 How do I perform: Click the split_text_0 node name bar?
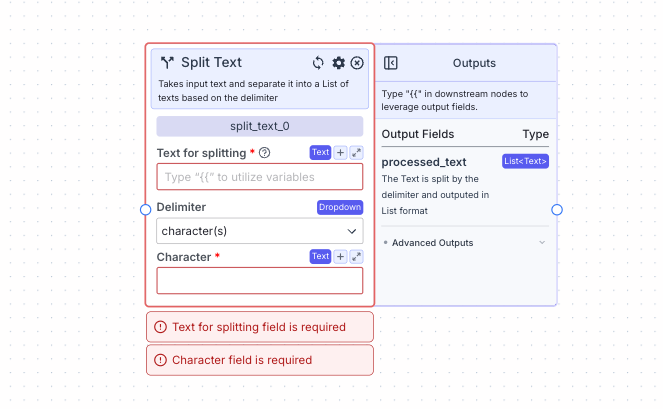260,126
